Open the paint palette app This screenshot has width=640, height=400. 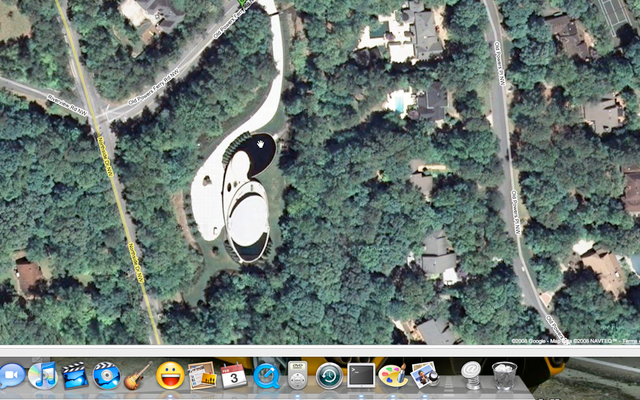[x=392, y=376]
